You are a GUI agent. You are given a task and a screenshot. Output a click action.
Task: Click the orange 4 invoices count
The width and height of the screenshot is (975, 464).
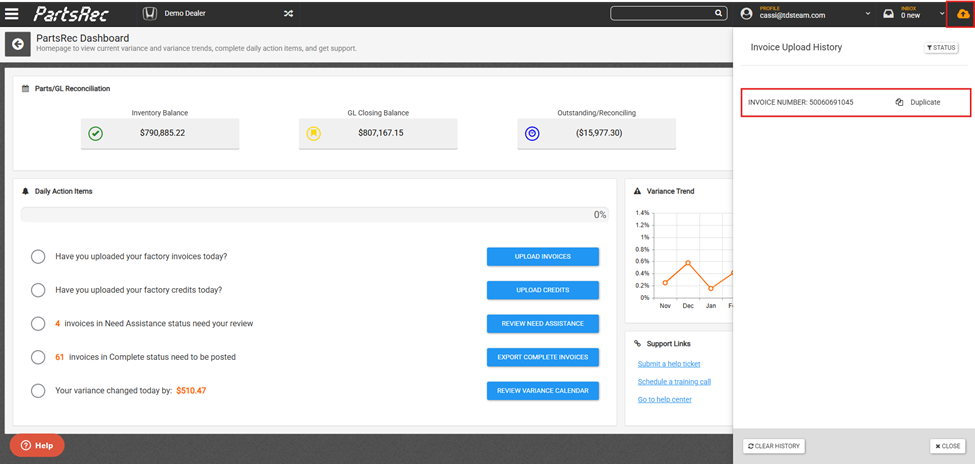coord(57,323)
